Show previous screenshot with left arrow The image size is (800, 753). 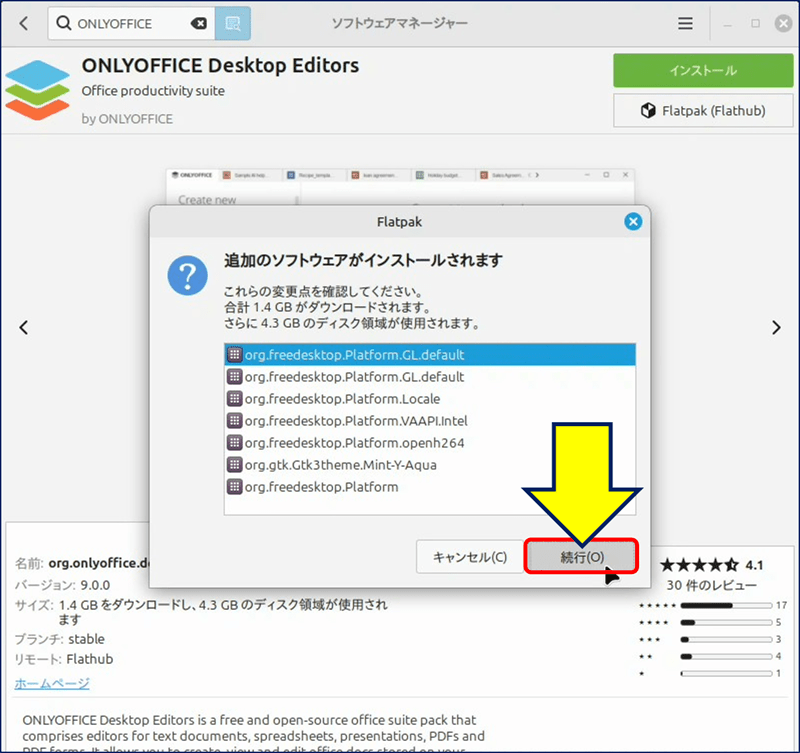click(x=23, y=328)
